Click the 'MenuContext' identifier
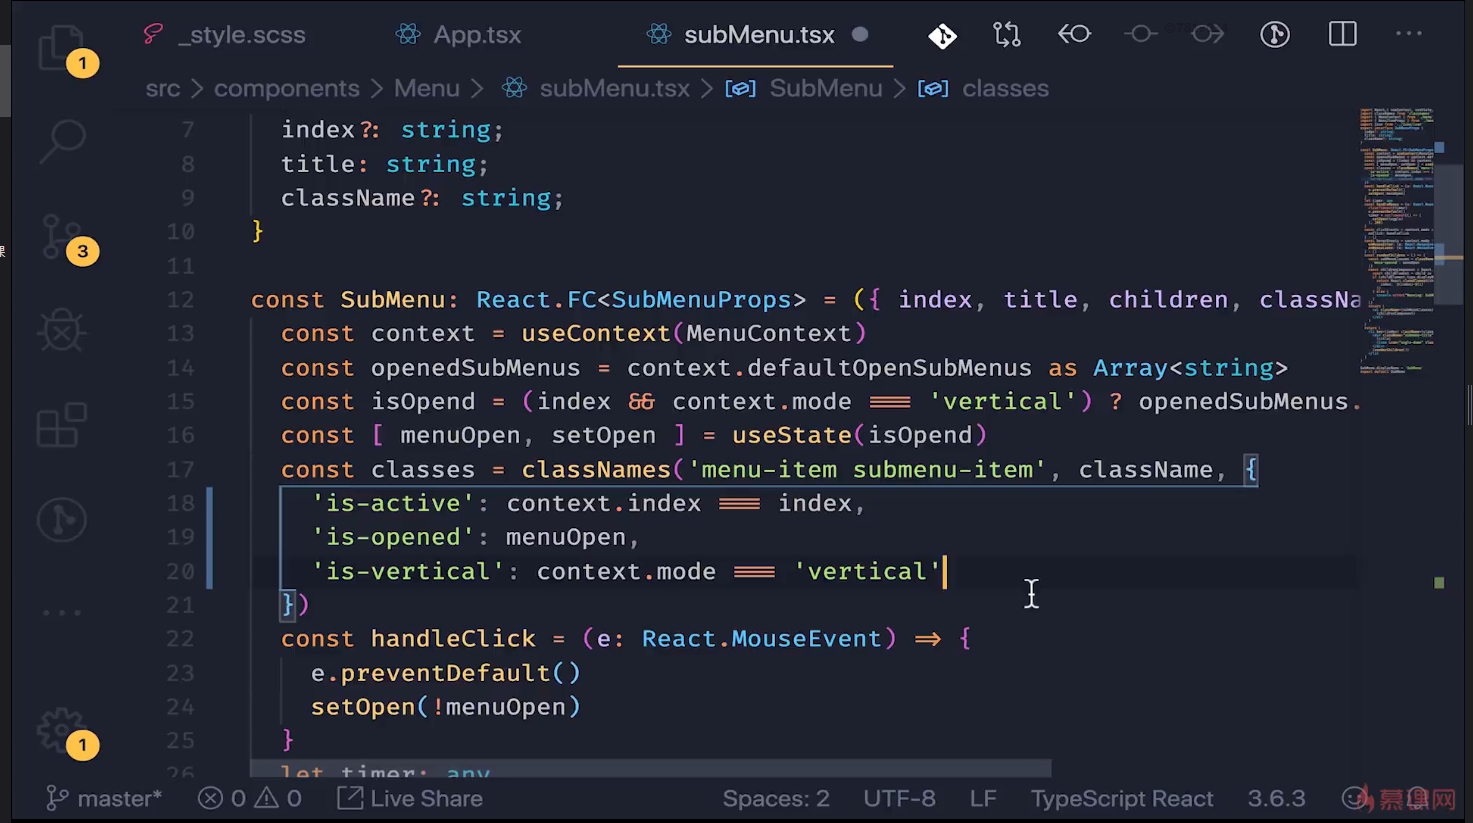This screenshot has width=1473, height=823. (769, 334)
